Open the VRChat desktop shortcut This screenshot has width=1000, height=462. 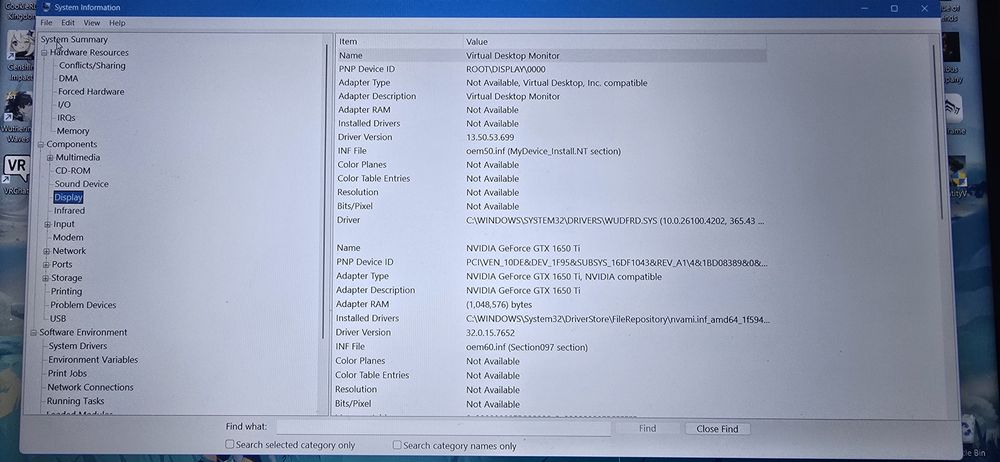coord(16,174)
